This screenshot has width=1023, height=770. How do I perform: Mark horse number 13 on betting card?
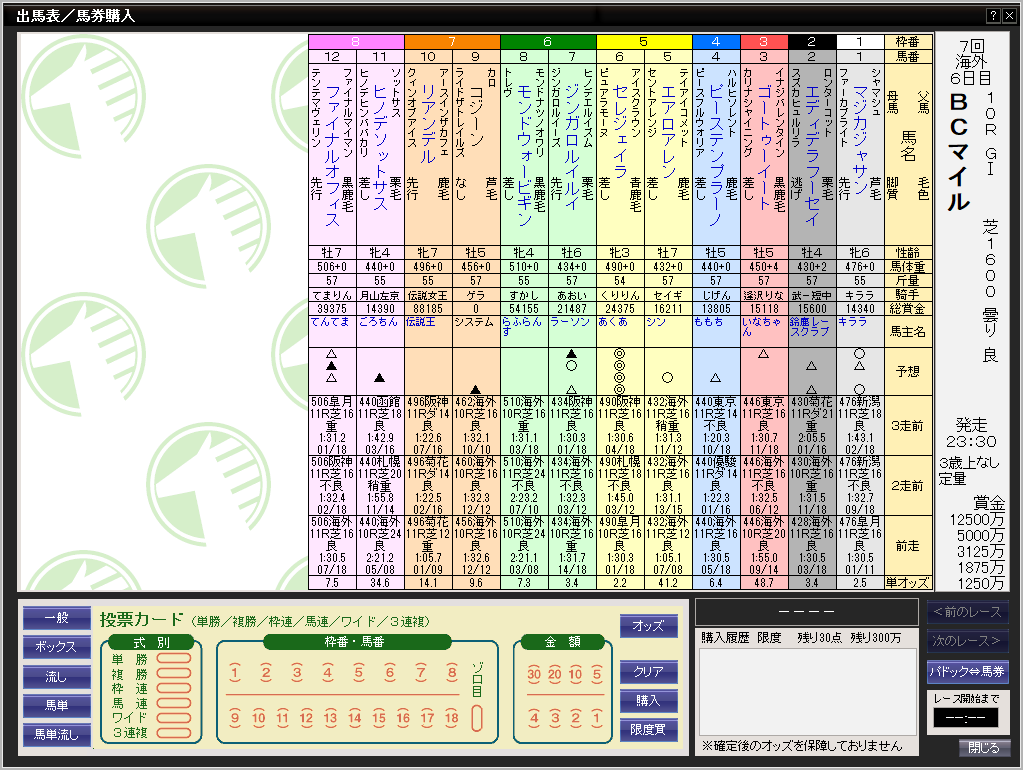330,718
